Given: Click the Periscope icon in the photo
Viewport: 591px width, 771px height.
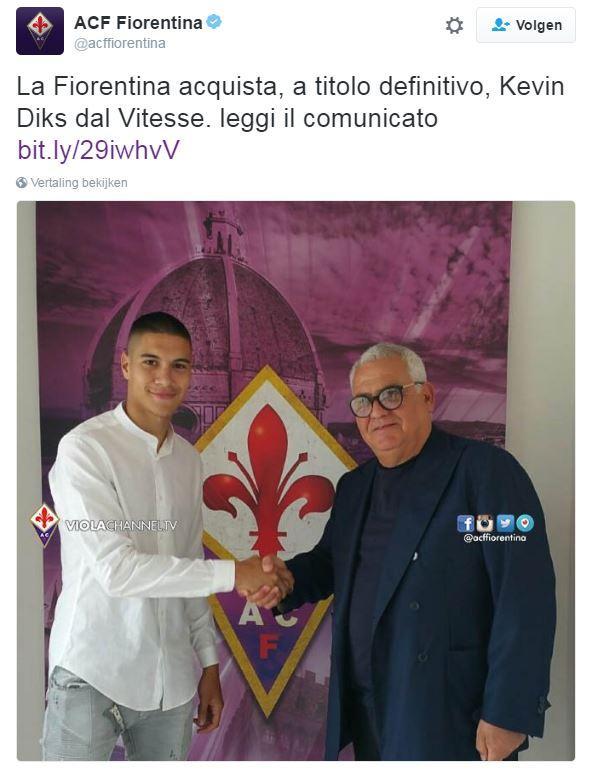Looking at the screenshot, I should pos(525,523).
